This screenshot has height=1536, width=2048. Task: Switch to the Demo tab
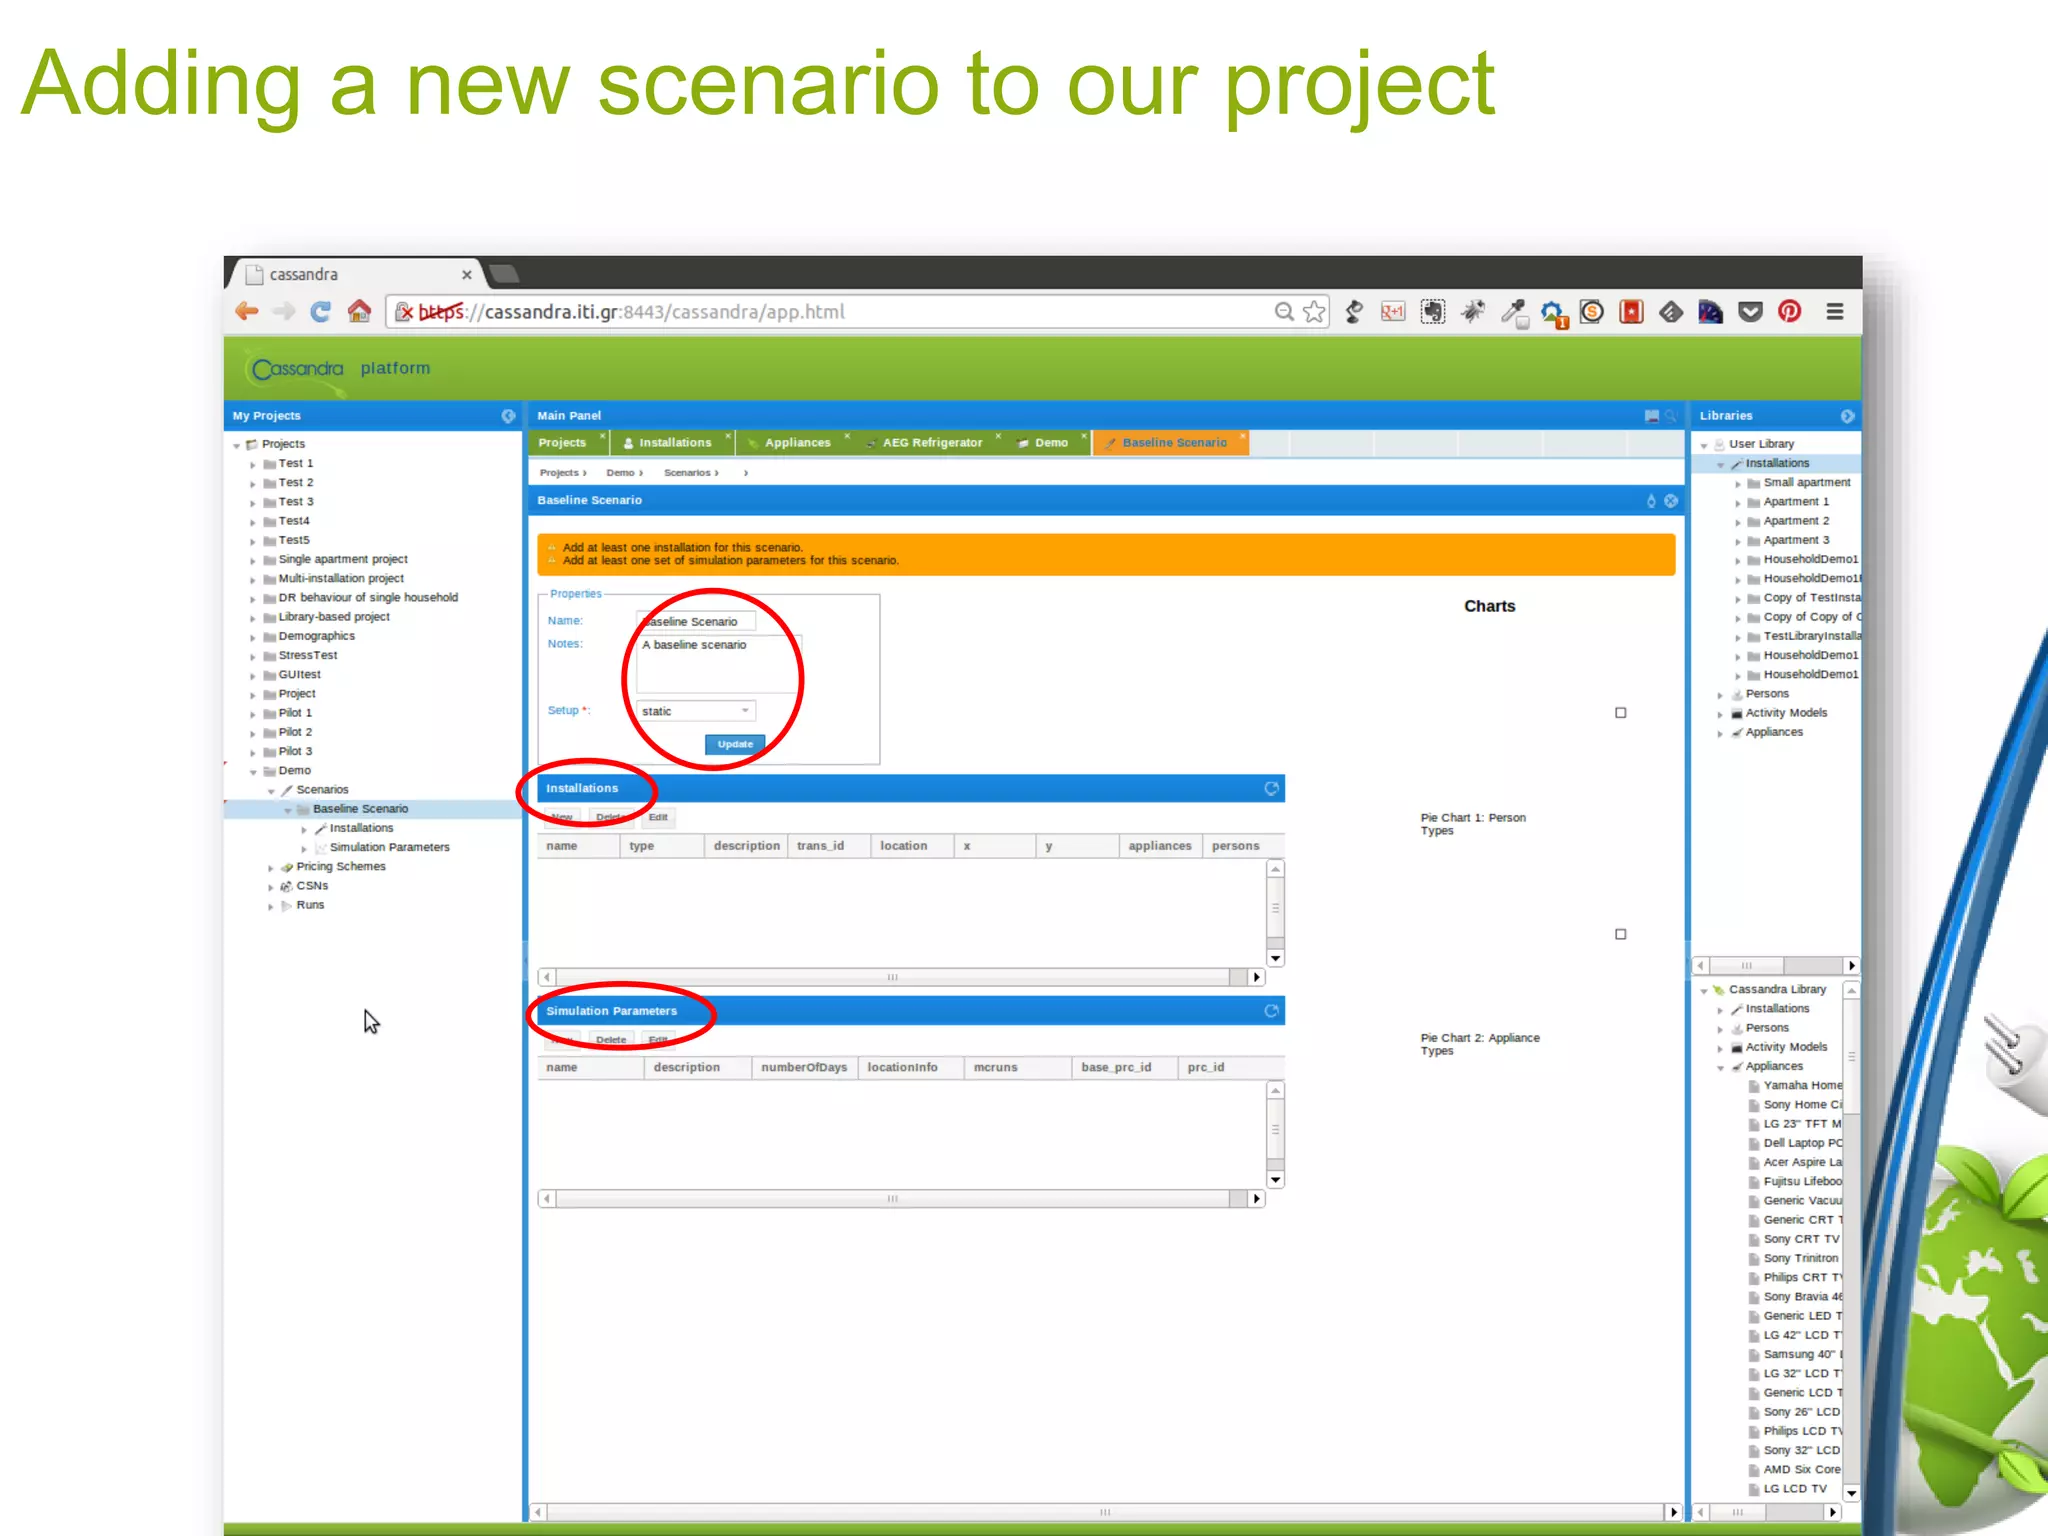coord(1051,443)
